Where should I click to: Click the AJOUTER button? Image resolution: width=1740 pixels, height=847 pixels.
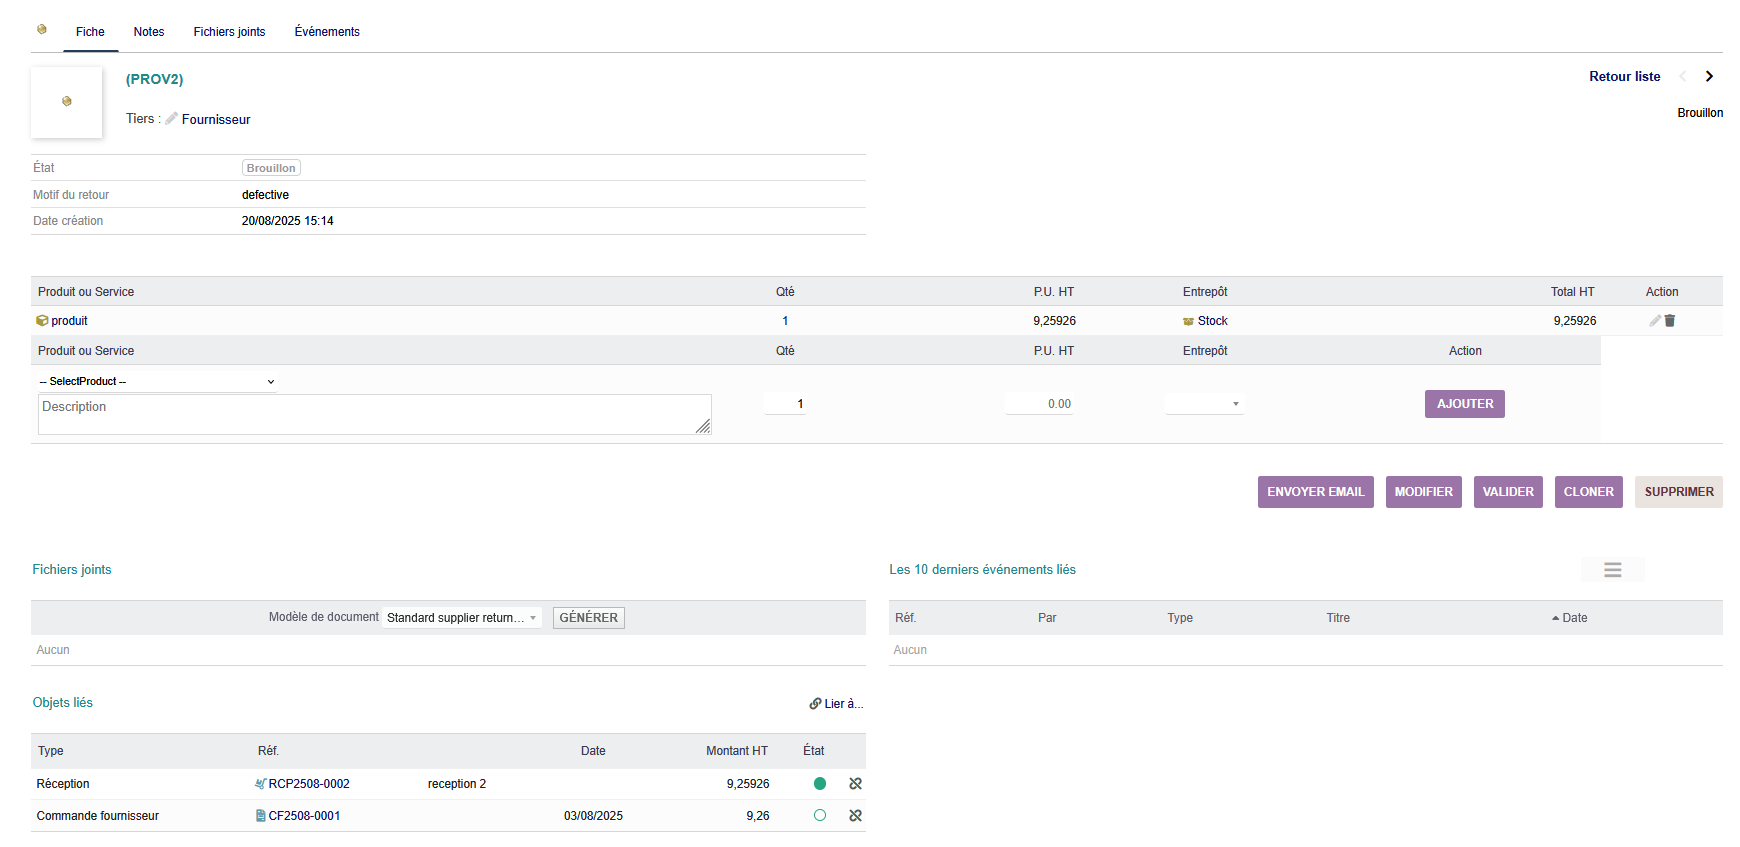click(x=1464, y=404)
